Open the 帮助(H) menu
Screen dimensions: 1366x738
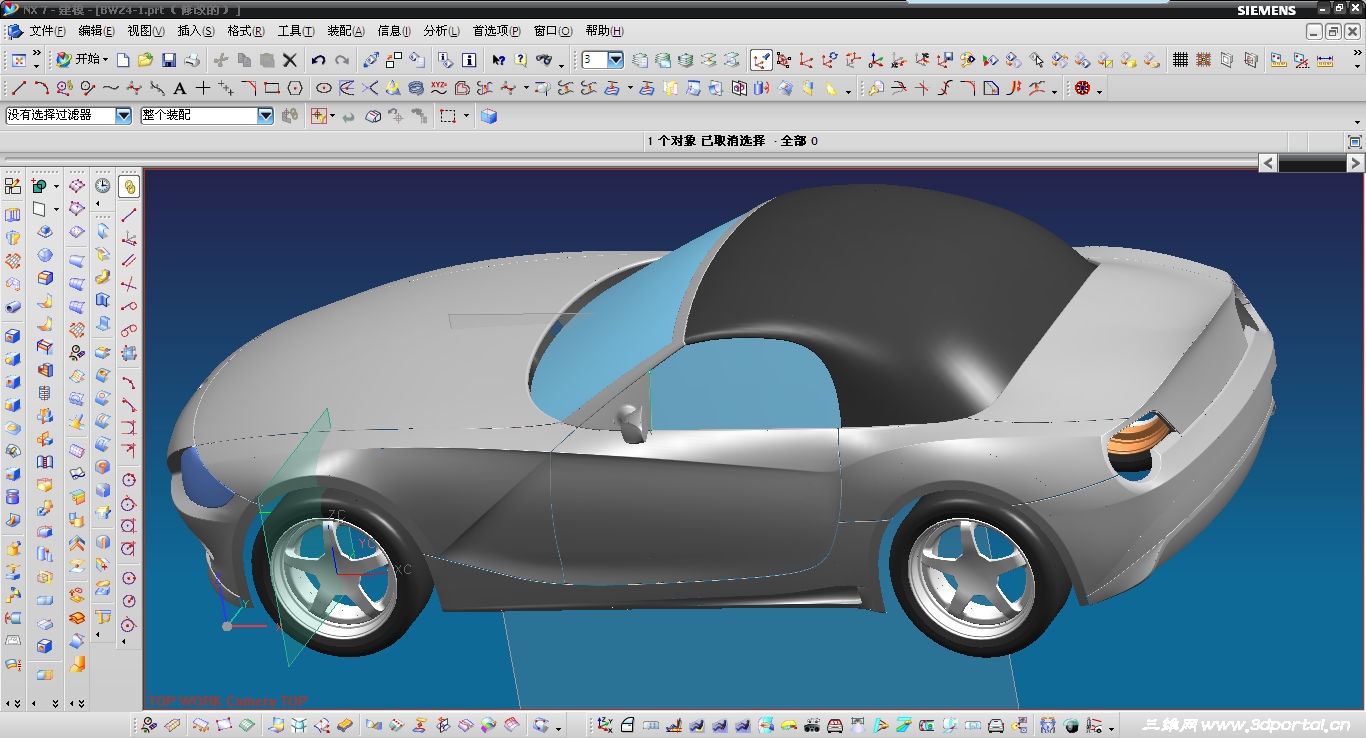pyautogui.click(x=605, y=31)
